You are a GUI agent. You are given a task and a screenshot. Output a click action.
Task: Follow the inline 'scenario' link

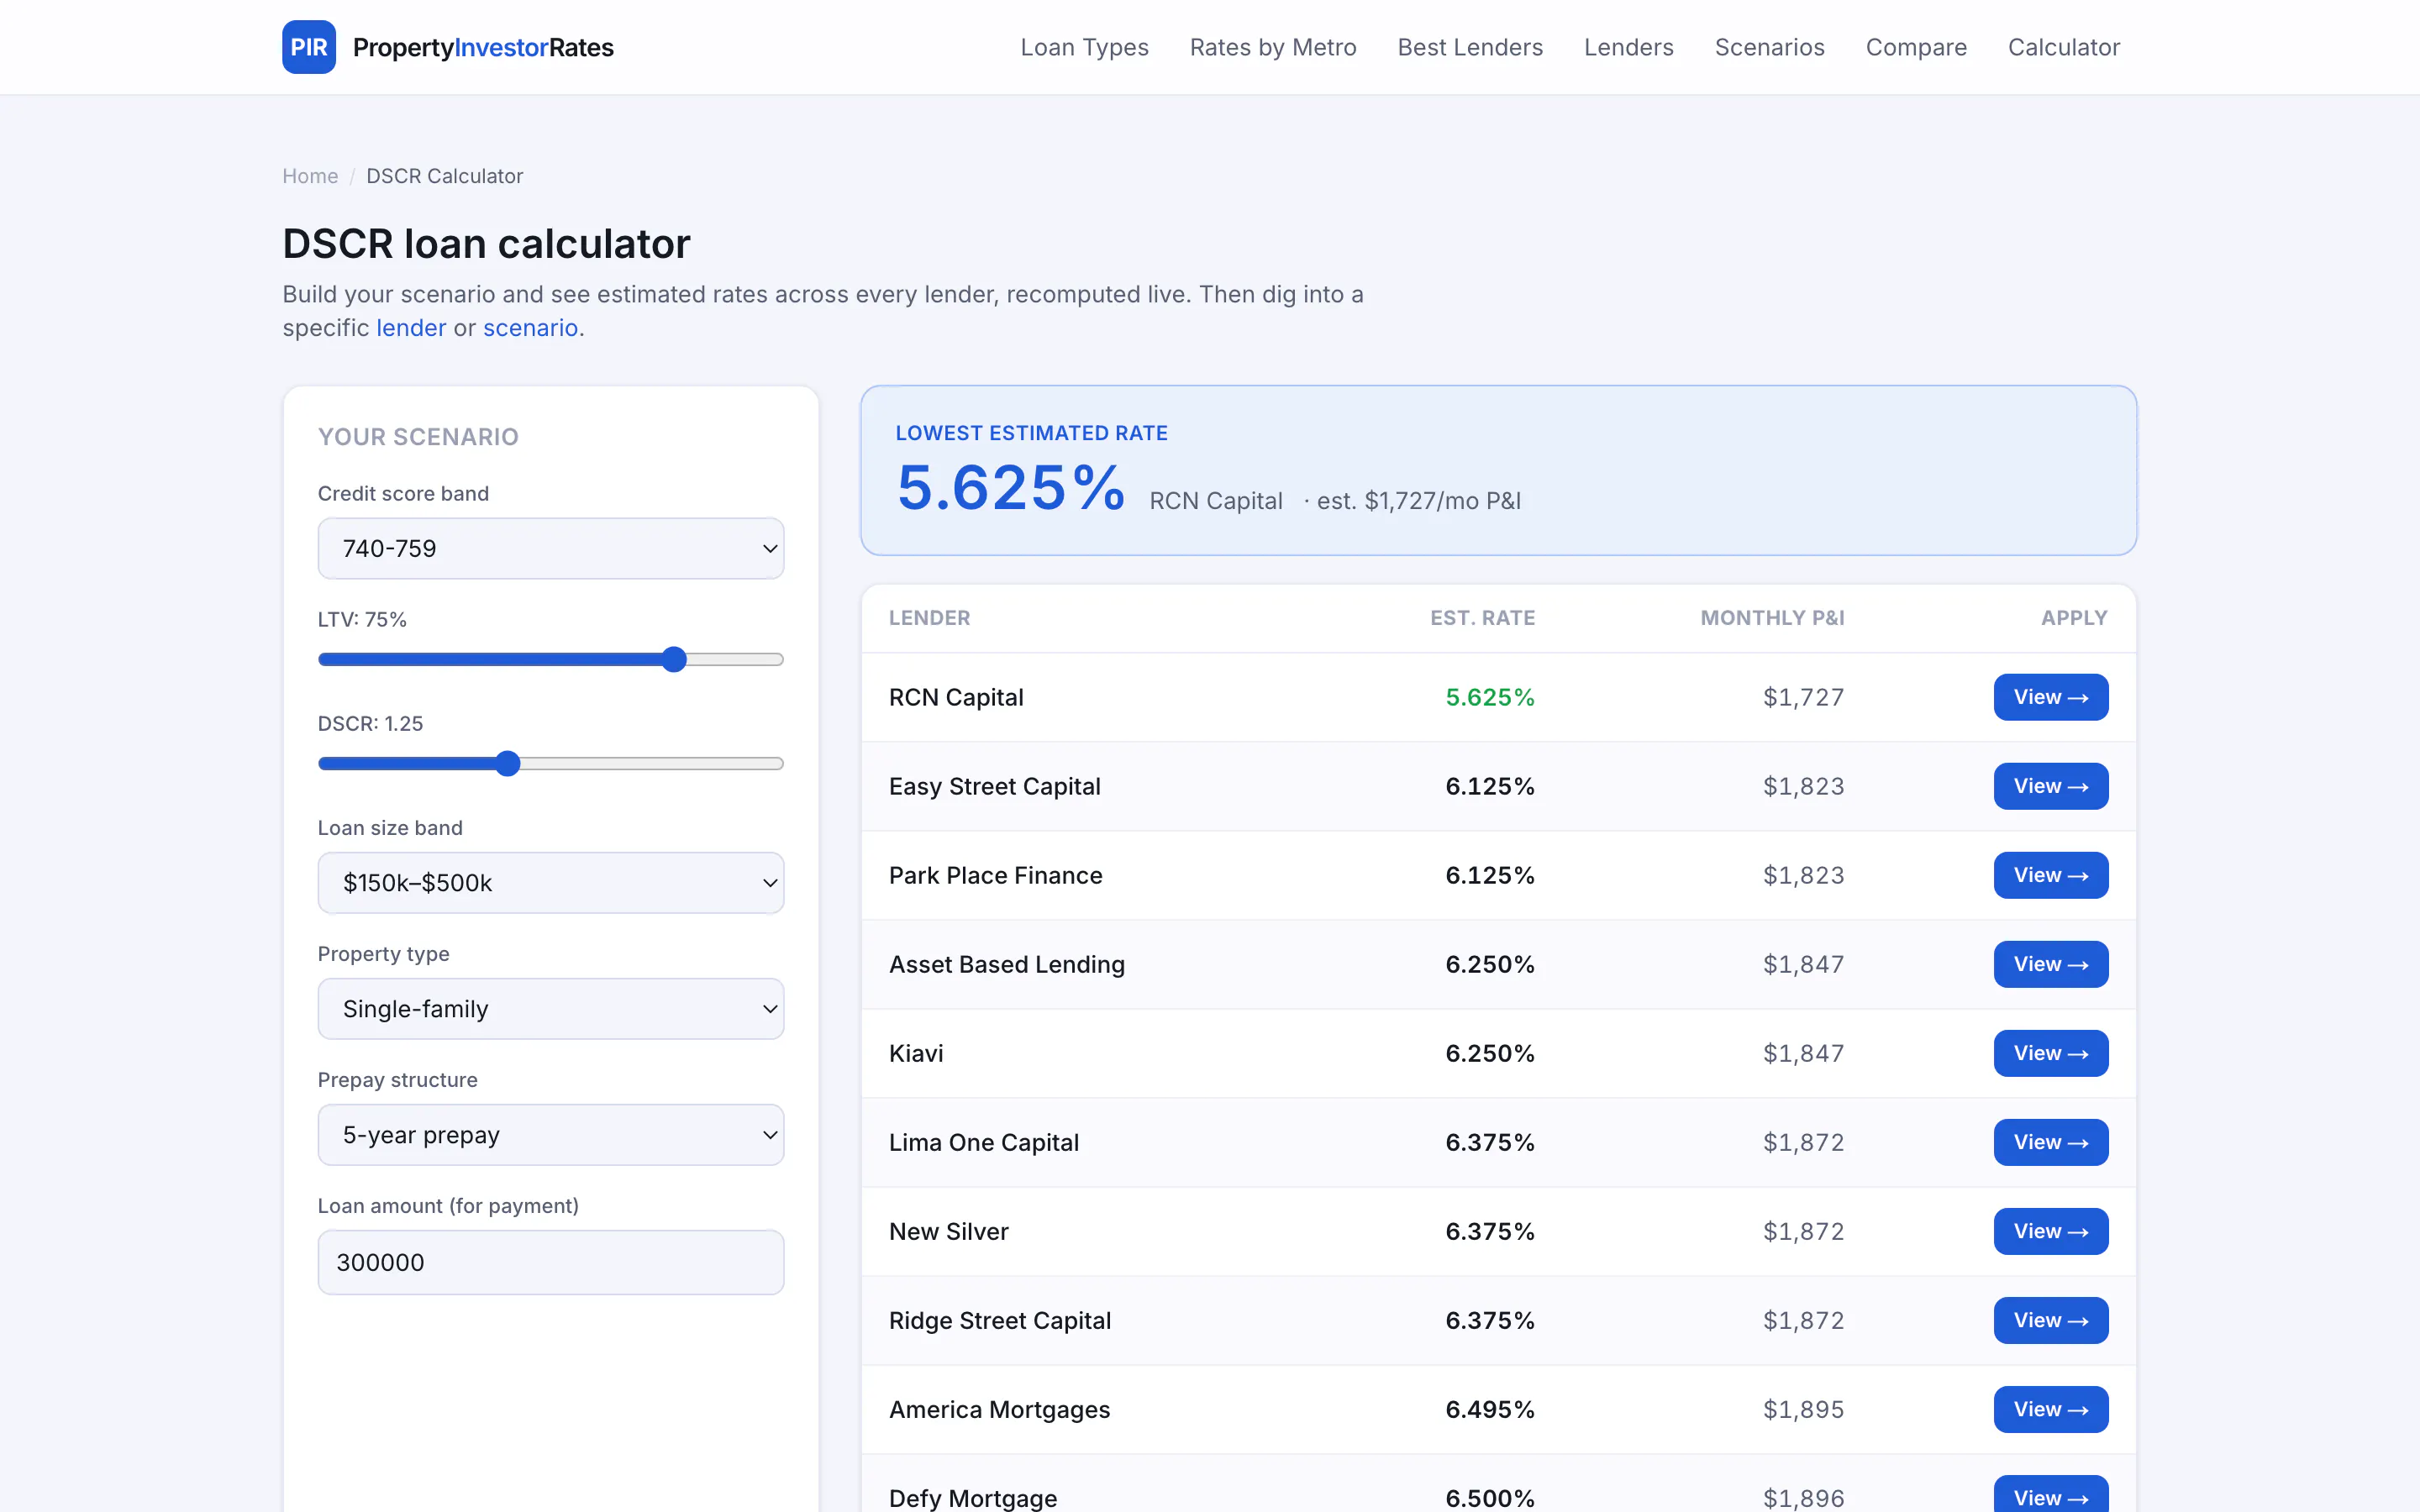click(530, 328)
